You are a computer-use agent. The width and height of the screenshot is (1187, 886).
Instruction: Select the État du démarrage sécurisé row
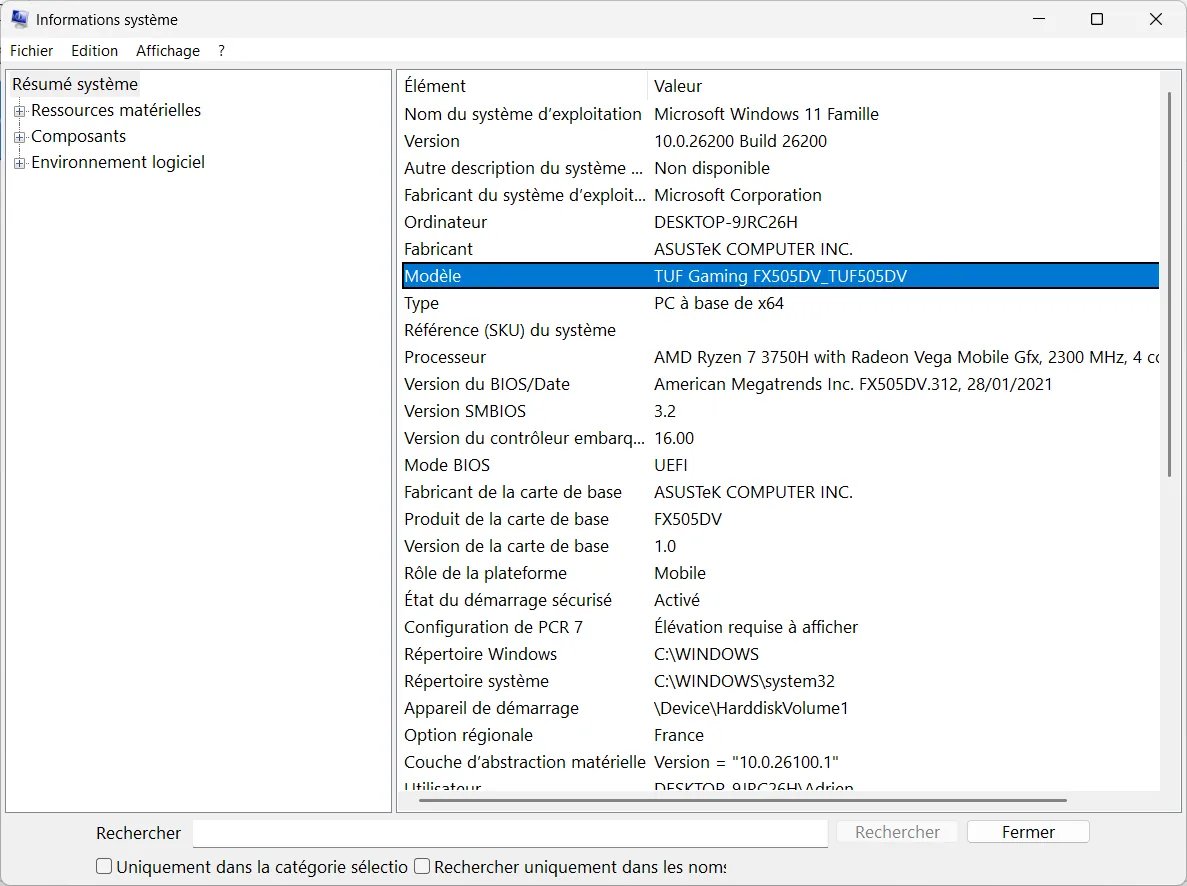[x=780, y=601]
